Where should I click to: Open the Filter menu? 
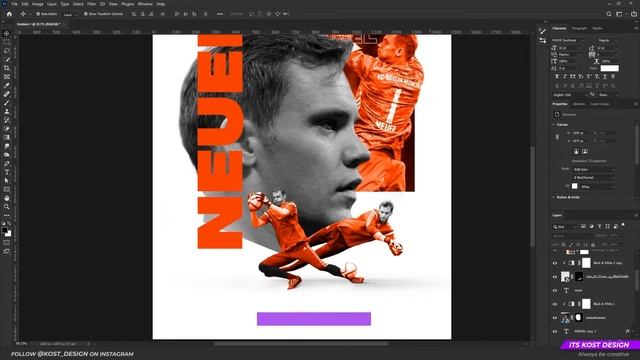point(91,4)
